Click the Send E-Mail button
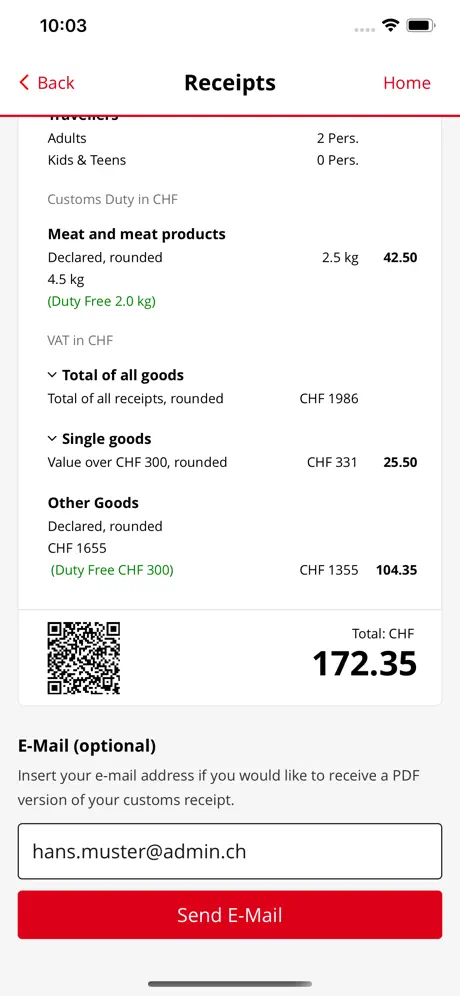Screen dimensions: 460x996 [x=230, y=915]
